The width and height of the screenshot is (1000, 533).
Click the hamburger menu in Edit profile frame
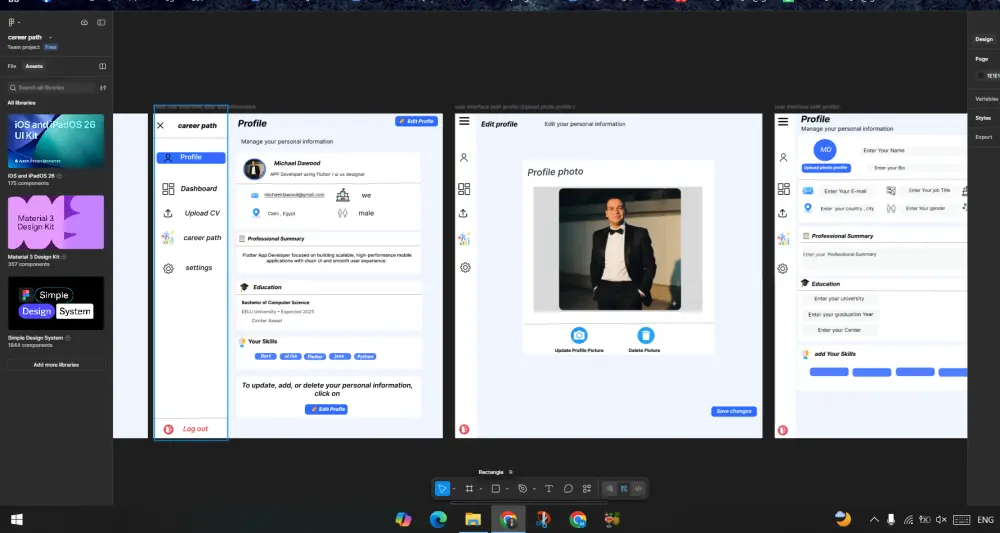click(464, 121)
